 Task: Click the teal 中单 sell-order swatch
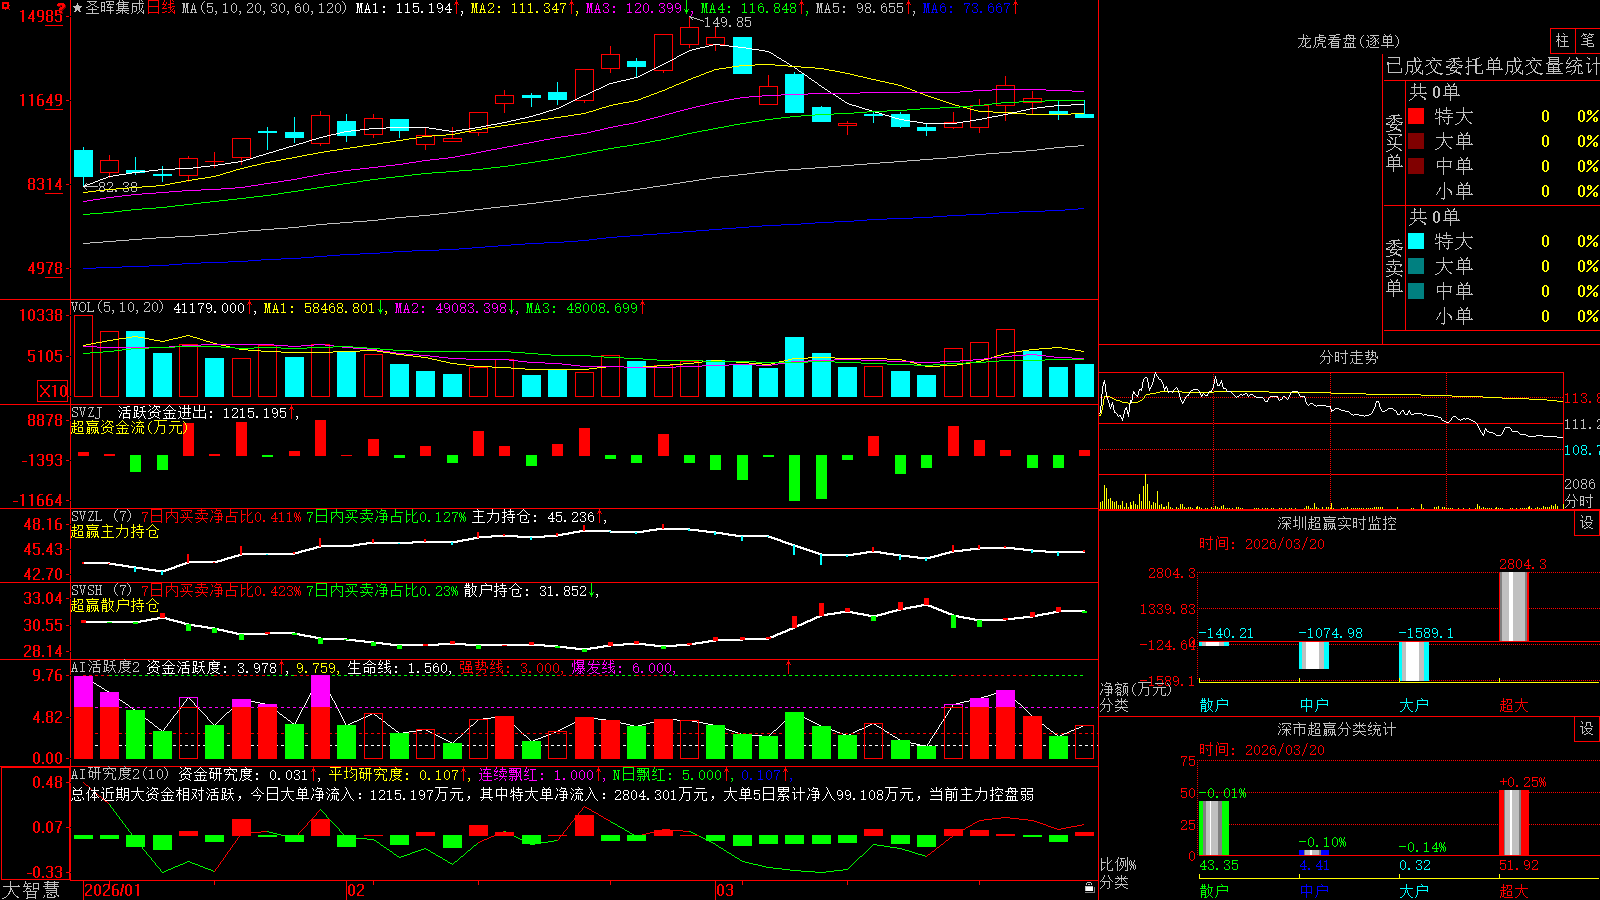(1416, 291)
